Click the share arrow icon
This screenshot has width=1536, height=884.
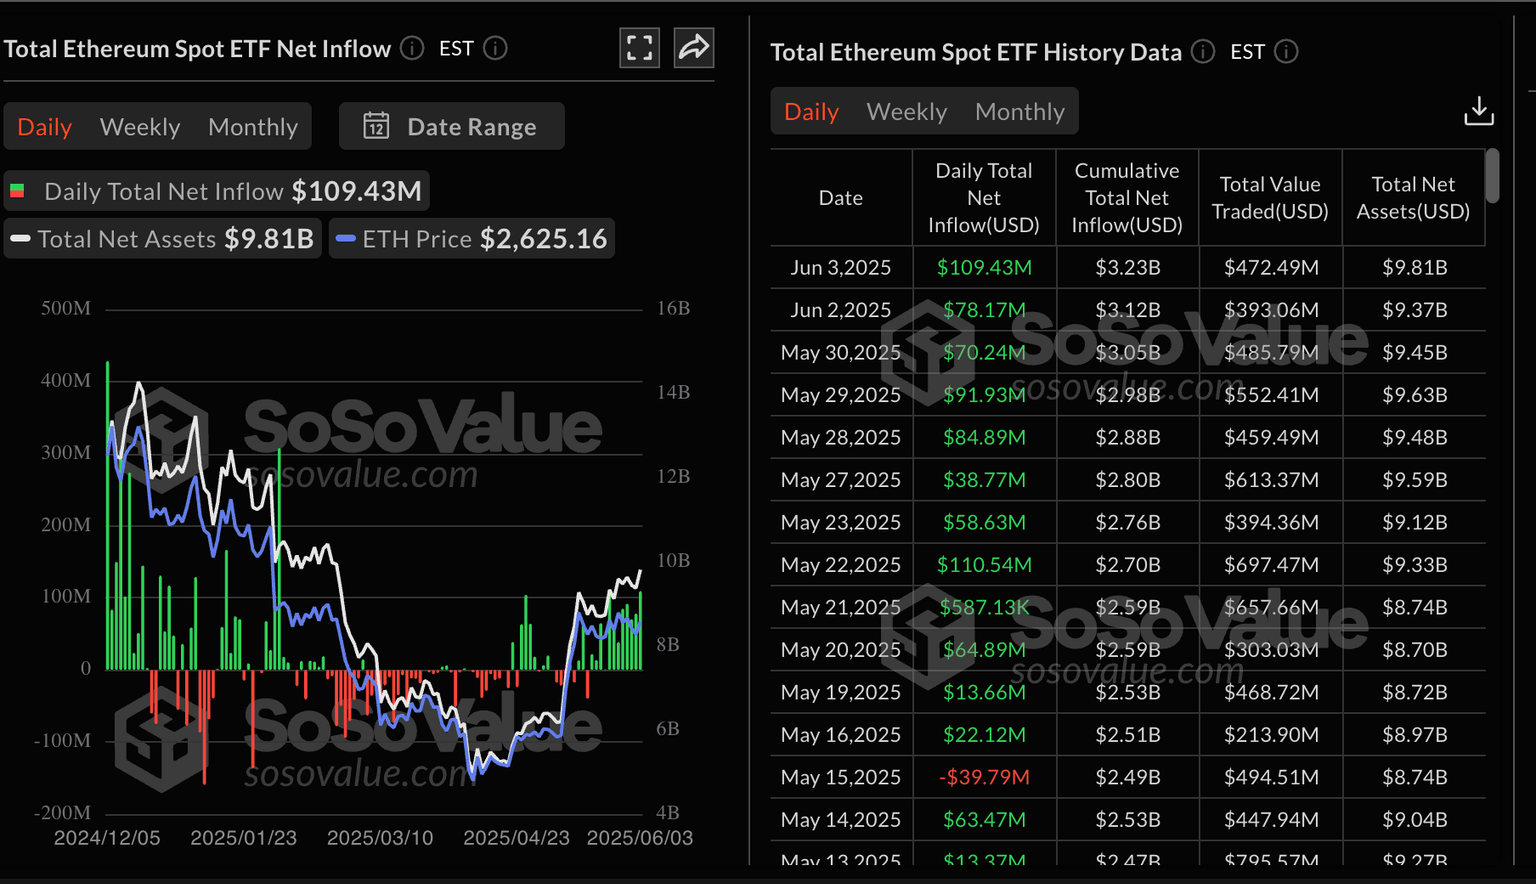(x=693, y=47)
